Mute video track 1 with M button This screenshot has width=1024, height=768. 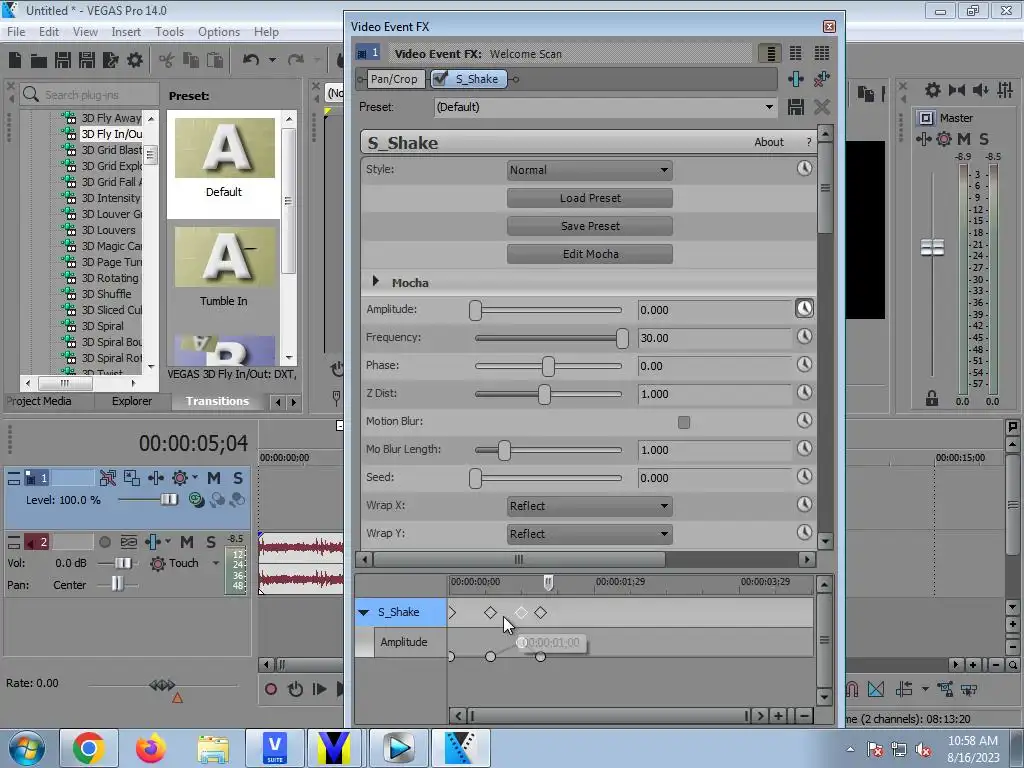214,478
